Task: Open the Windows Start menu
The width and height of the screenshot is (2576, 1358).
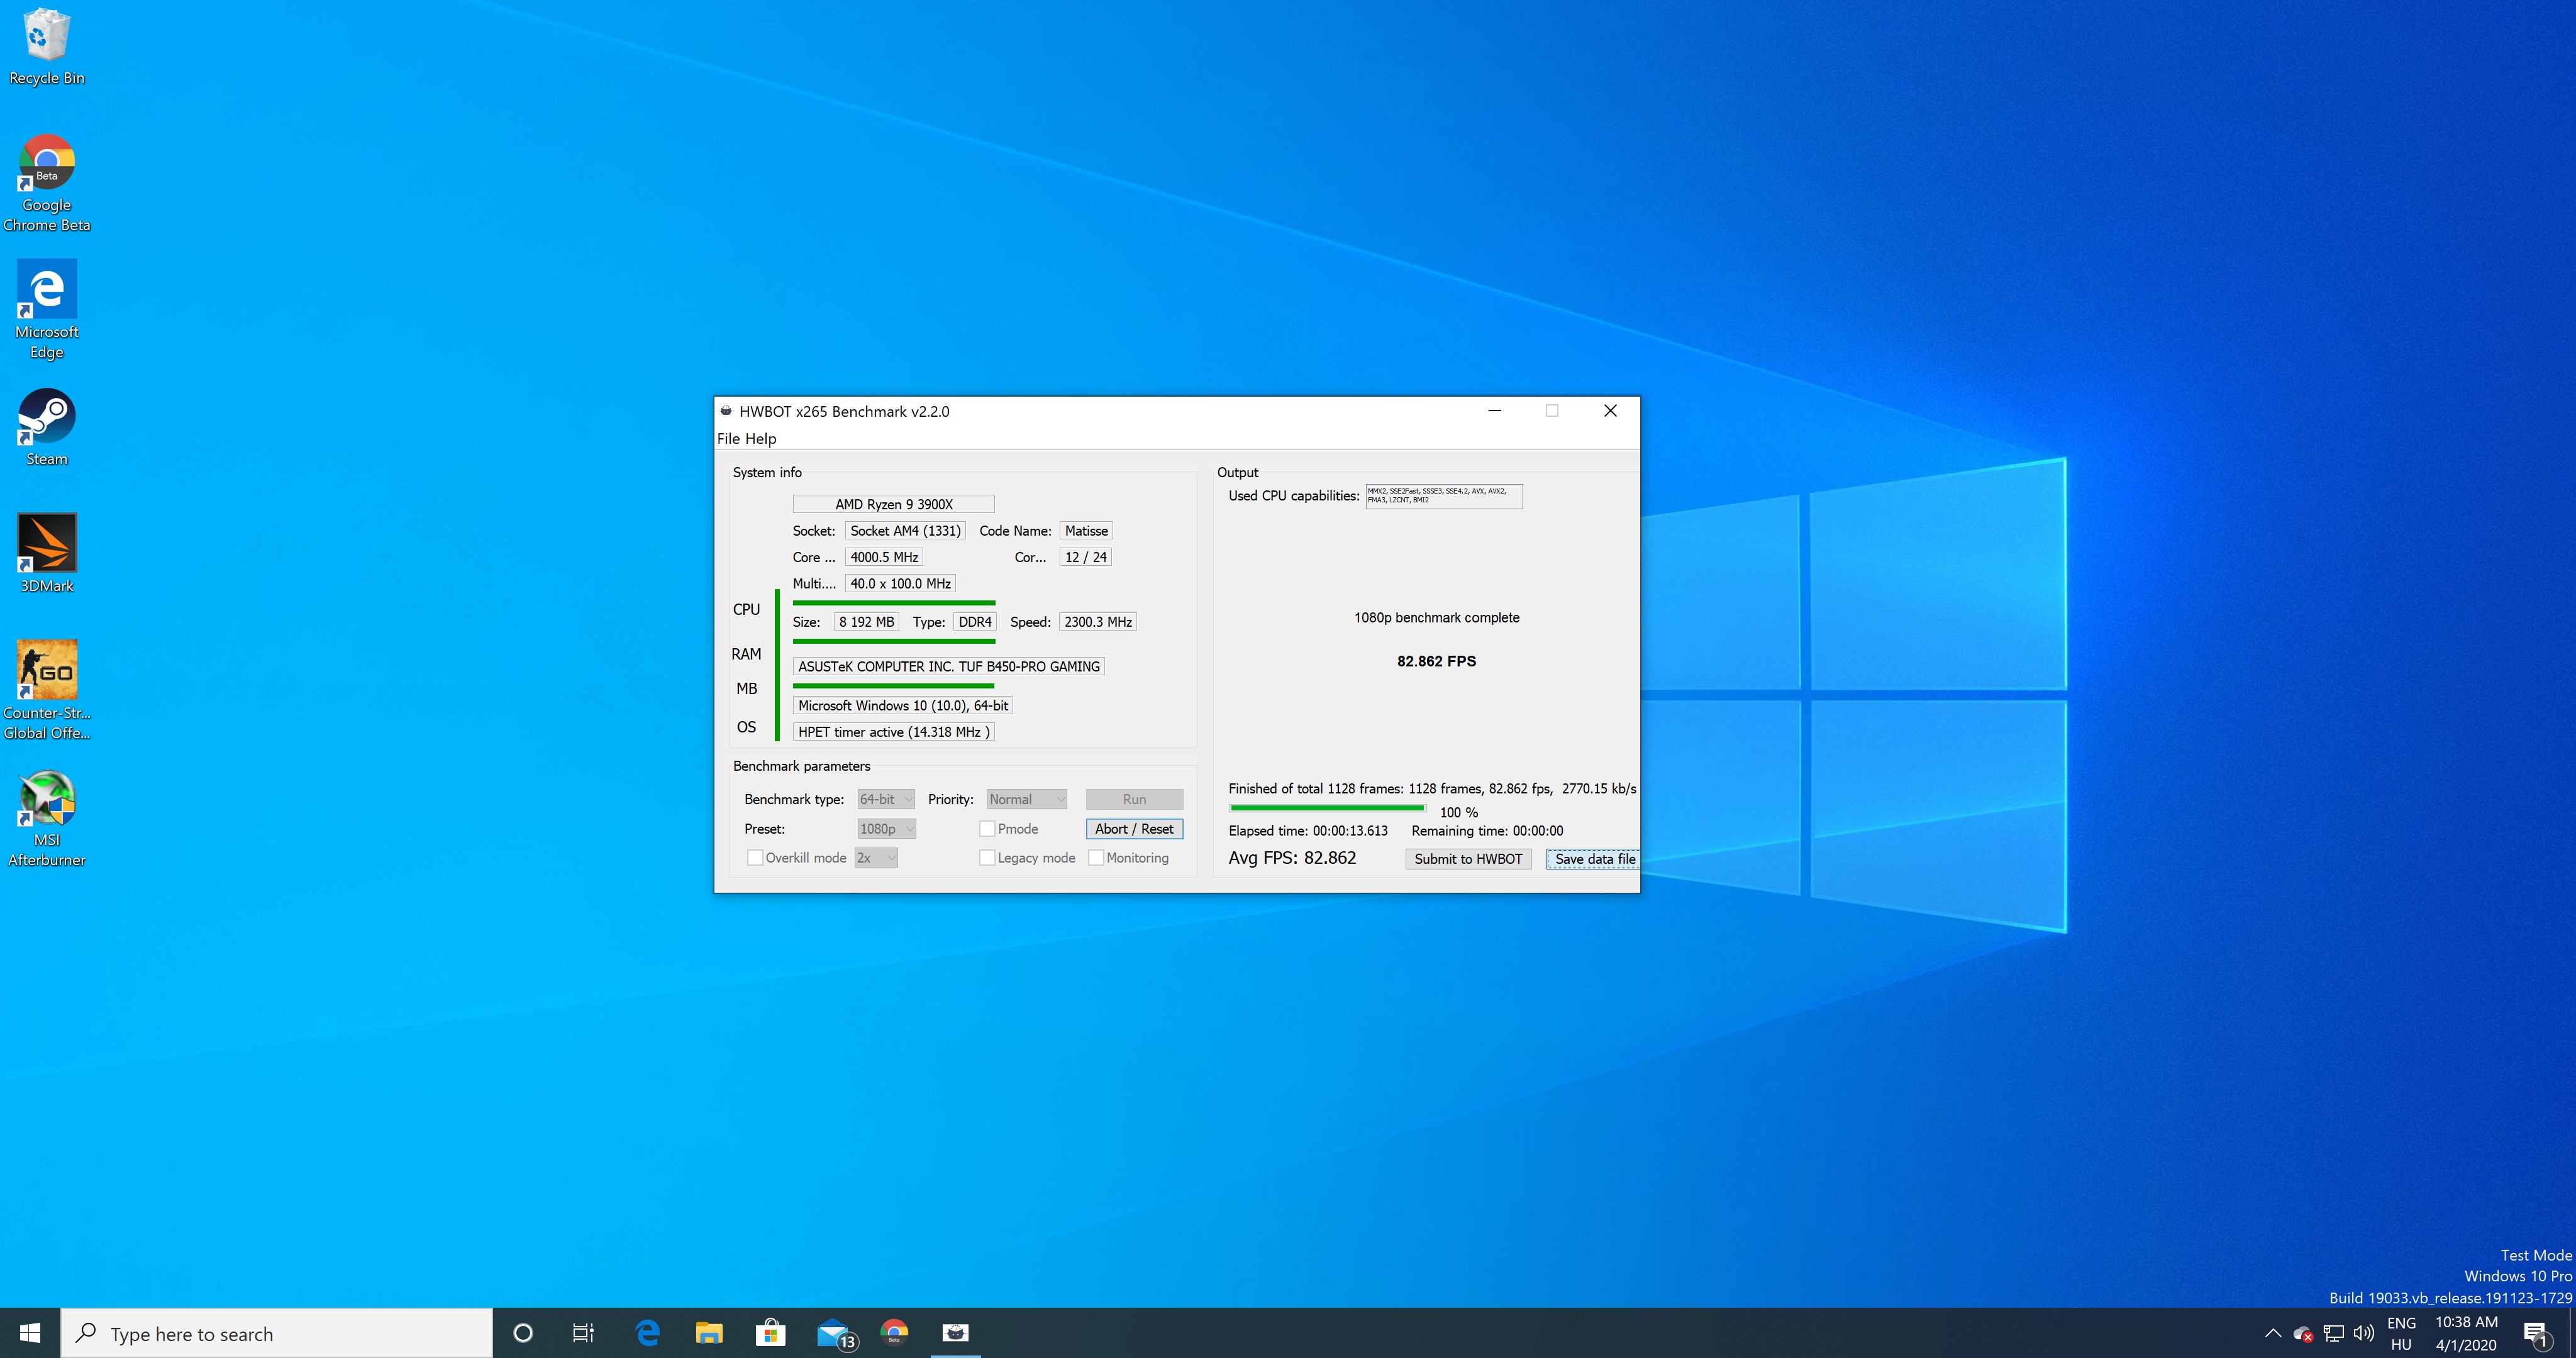Action: (30, 1333)
